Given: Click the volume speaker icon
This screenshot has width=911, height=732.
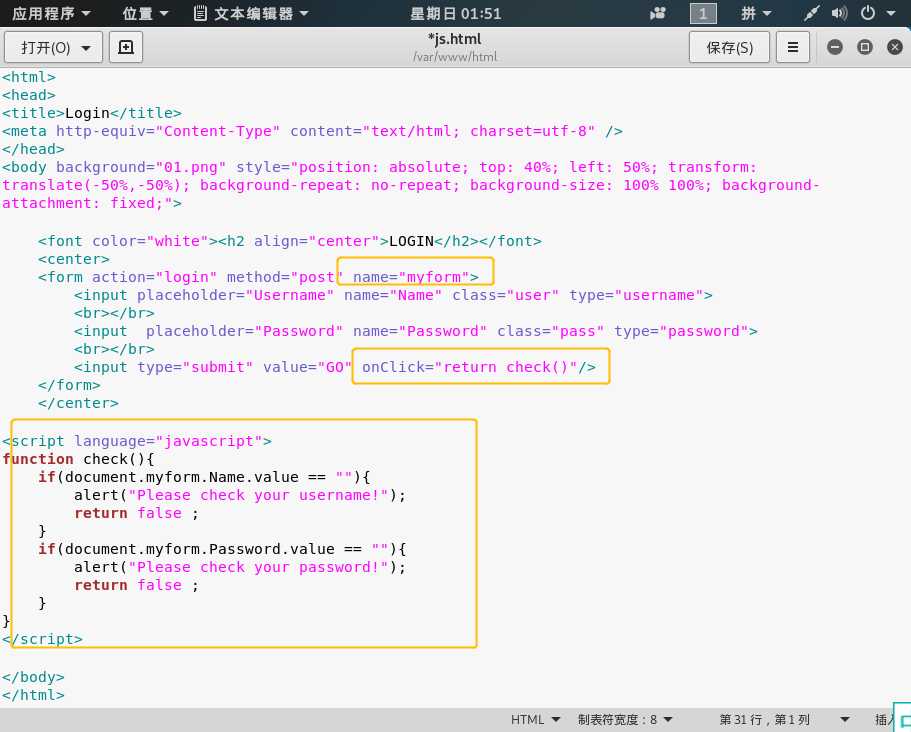Looking at the screenshot, I should pyautogui.click(x=839, y=13).
